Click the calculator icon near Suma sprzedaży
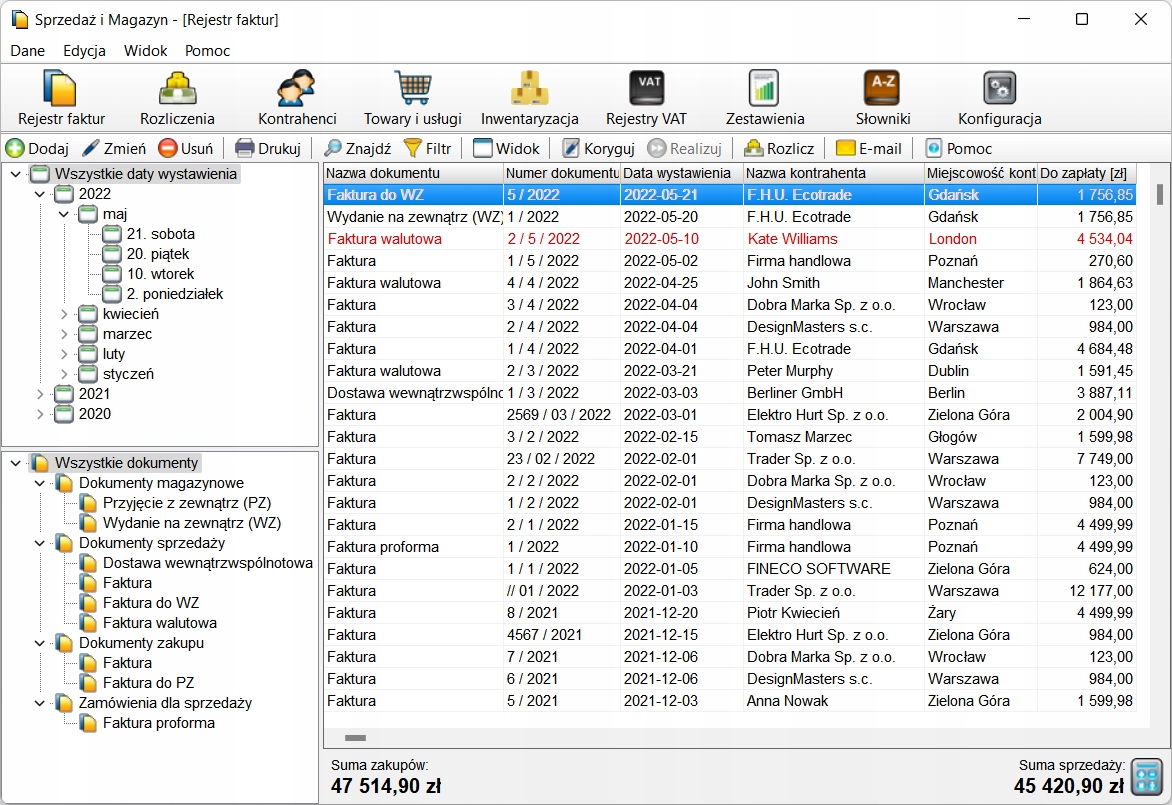 pos(1147,776)
